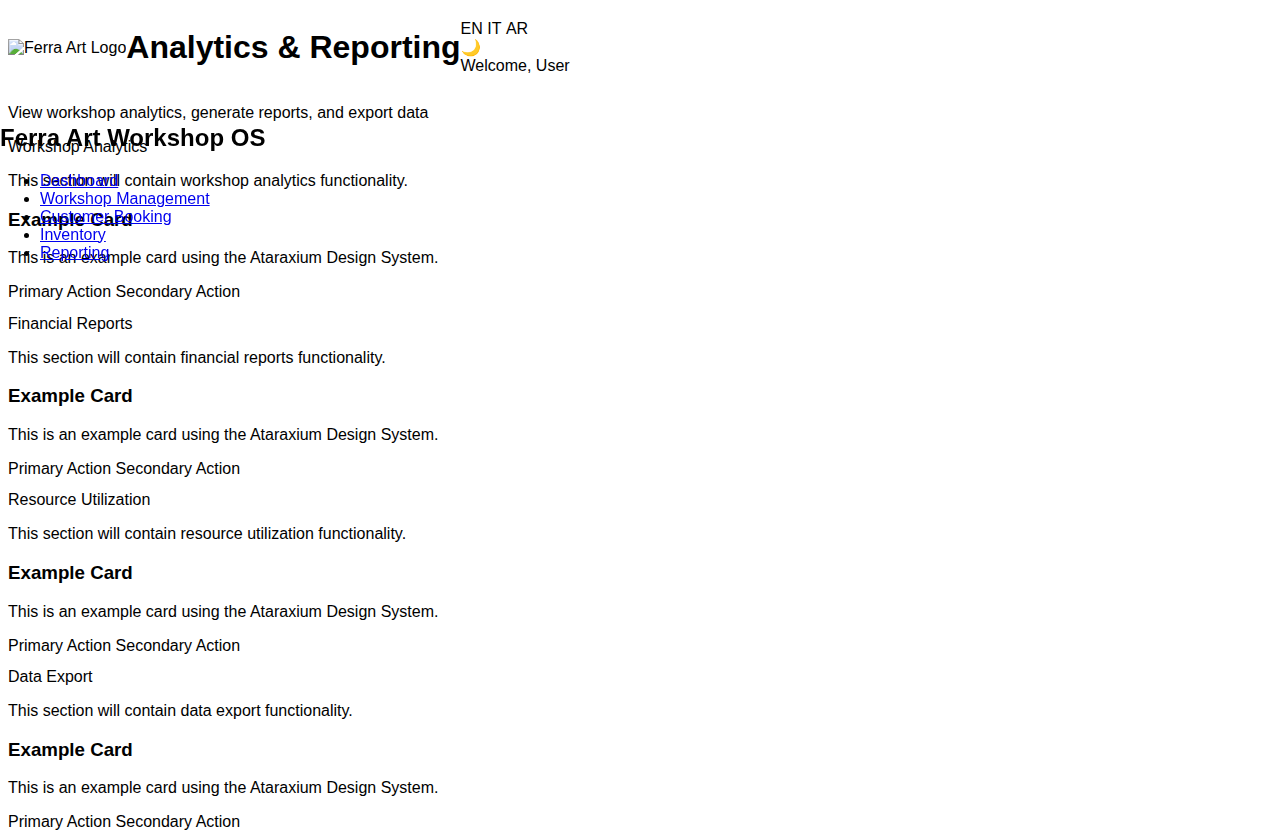Go to Workshop Management link
This screenshot has height=839, width=1280.
[125, 199]
